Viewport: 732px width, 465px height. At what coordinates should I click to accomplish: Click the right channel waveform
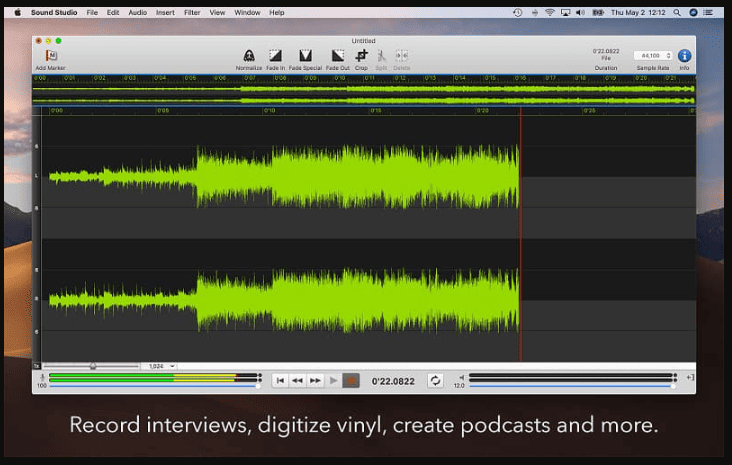coord(284,299)
